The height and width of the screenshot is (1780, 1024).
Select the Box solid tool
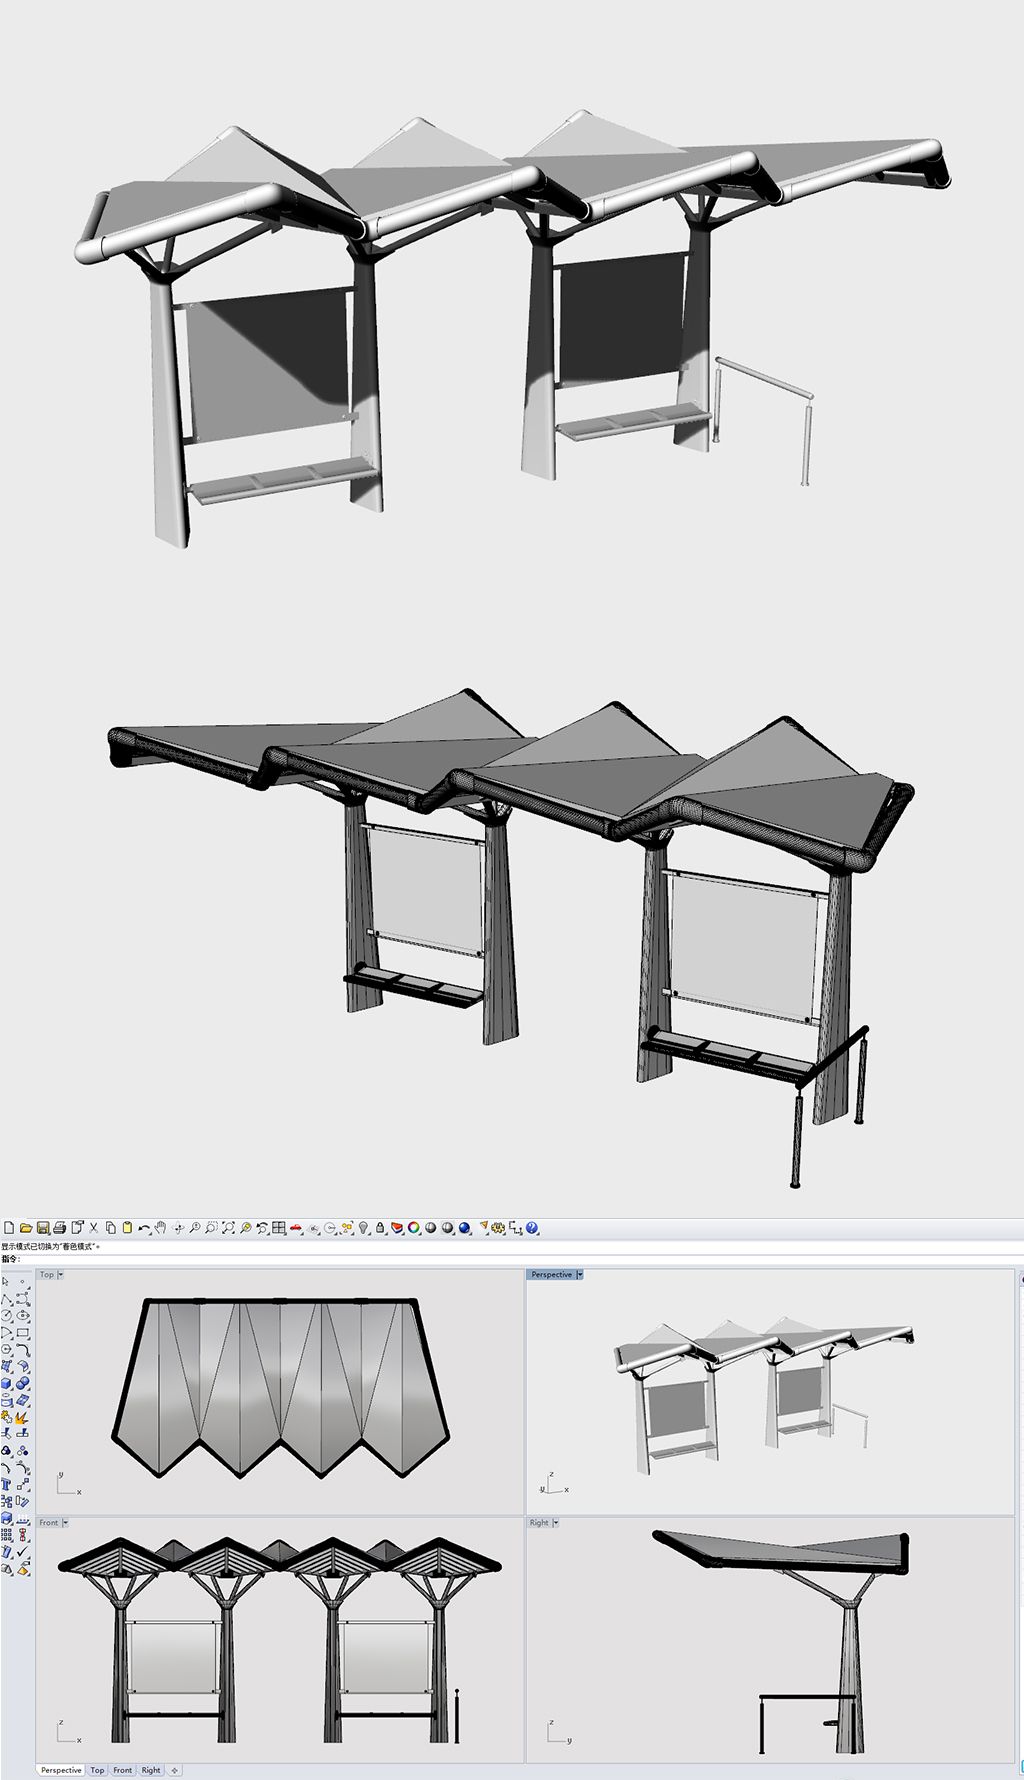[x=7, y=1384]
